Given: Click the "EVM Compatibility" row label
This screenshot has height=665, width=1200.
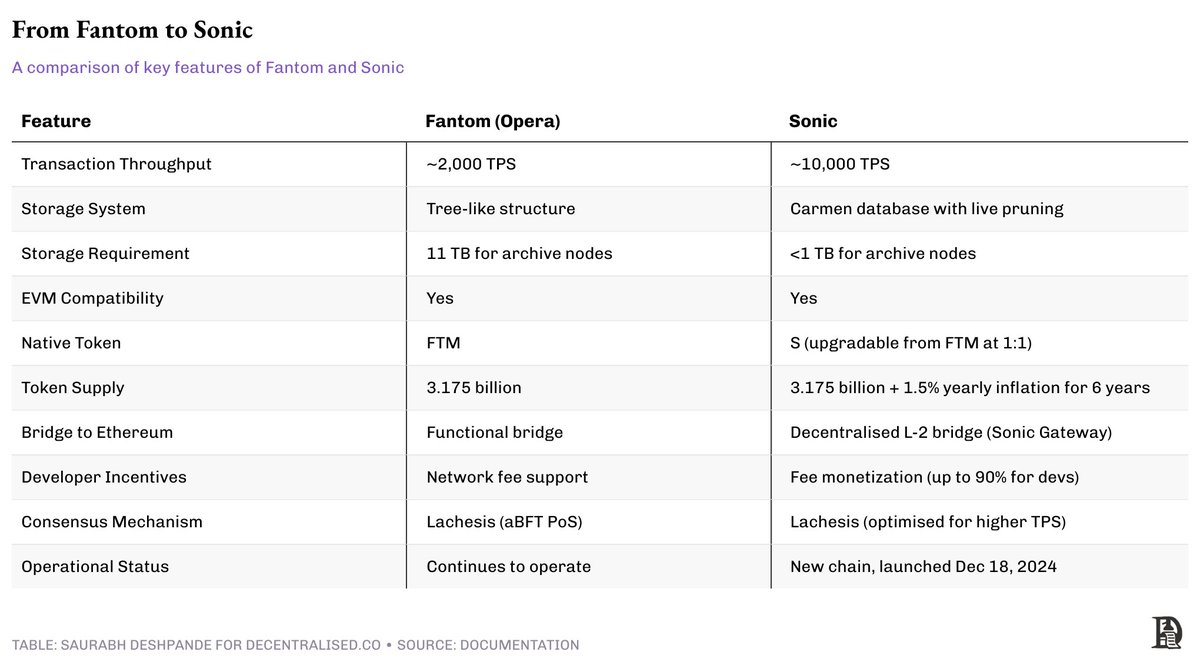Looking at the screenshot, I should tap(92, 298).
